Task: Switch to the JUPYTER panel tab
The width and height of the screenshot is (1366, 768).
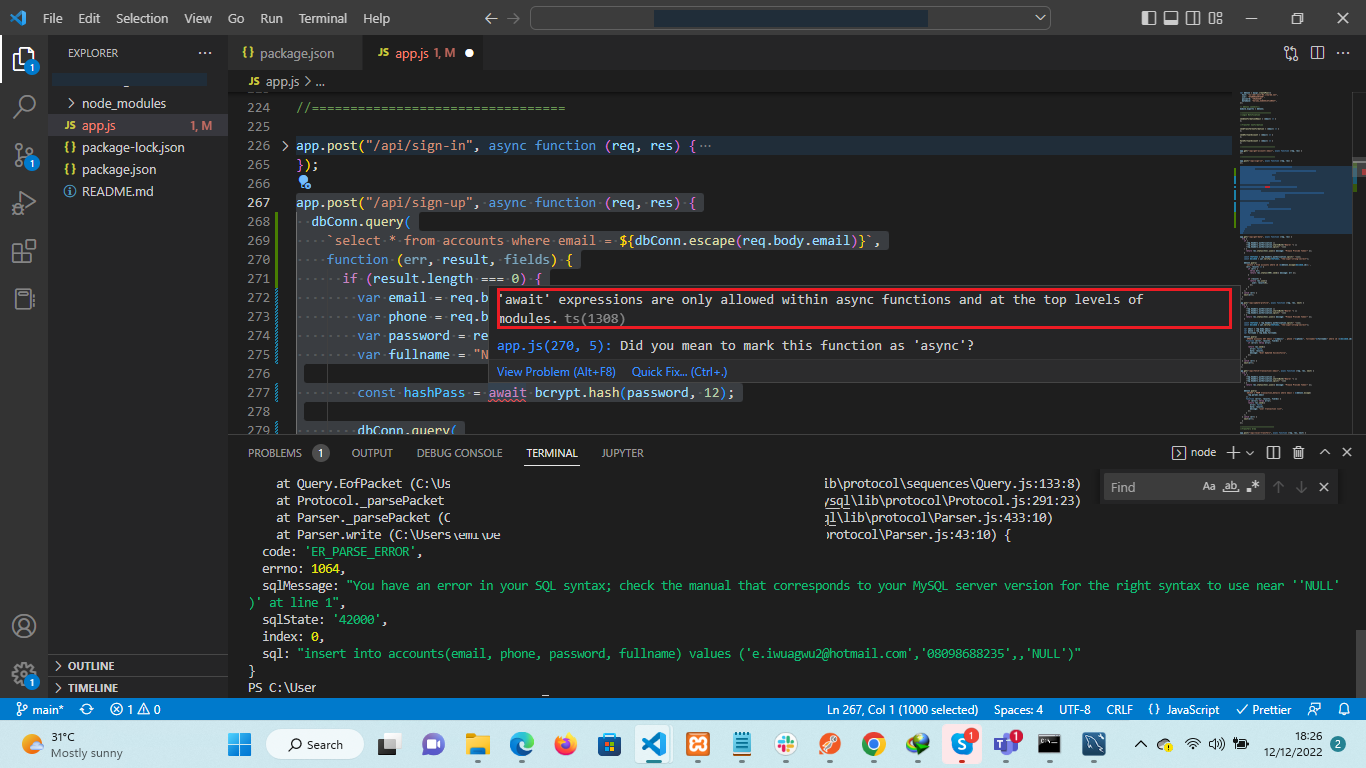Action: pos(622,453)
